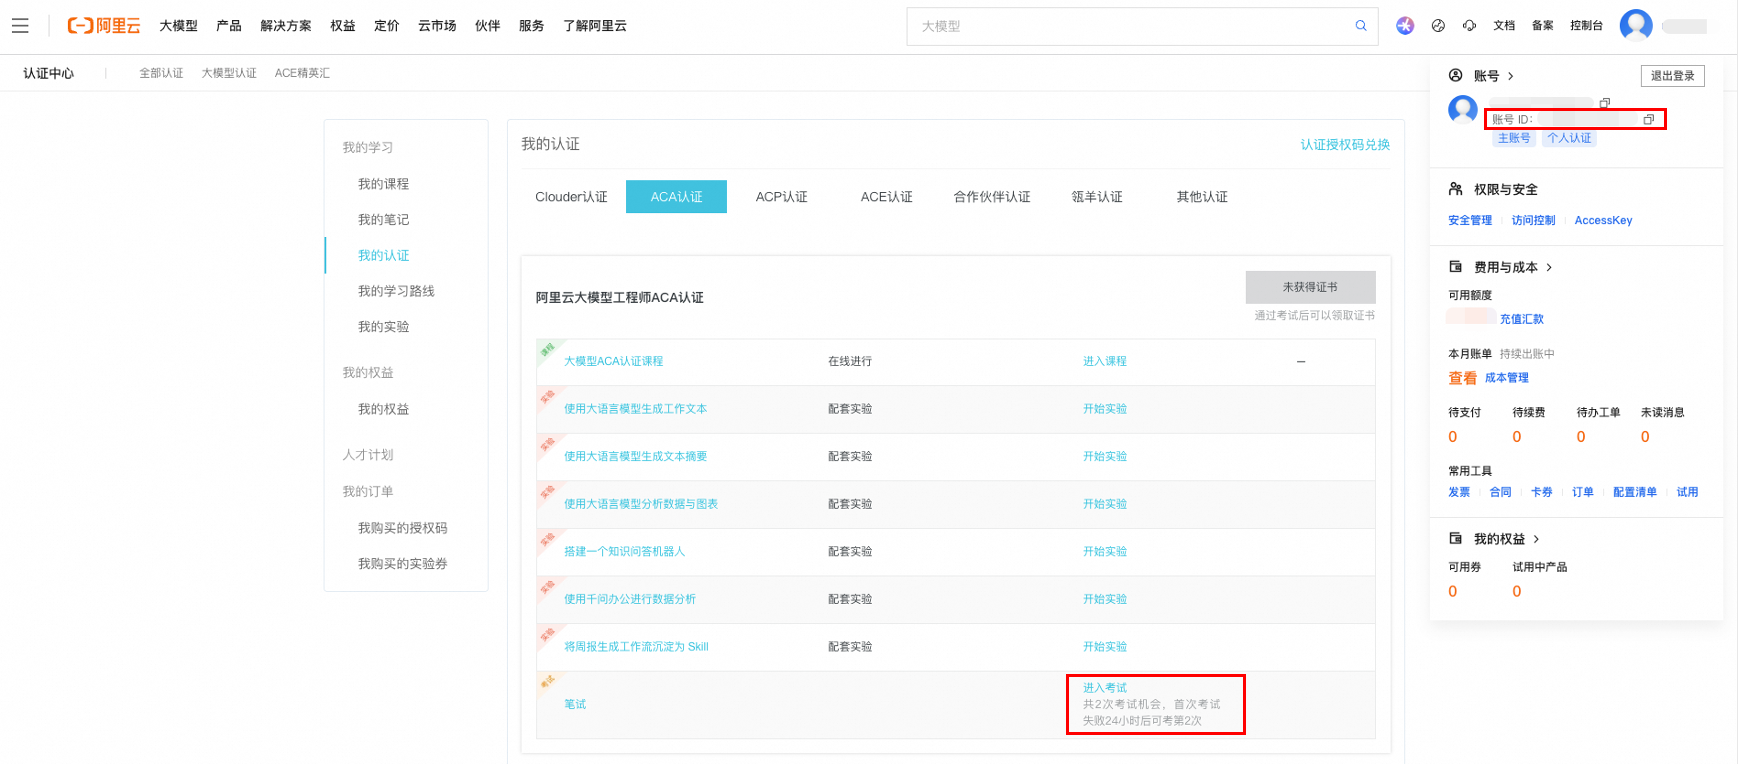
Task: Click the search magnifier icon
Action: click(1361, 26)
